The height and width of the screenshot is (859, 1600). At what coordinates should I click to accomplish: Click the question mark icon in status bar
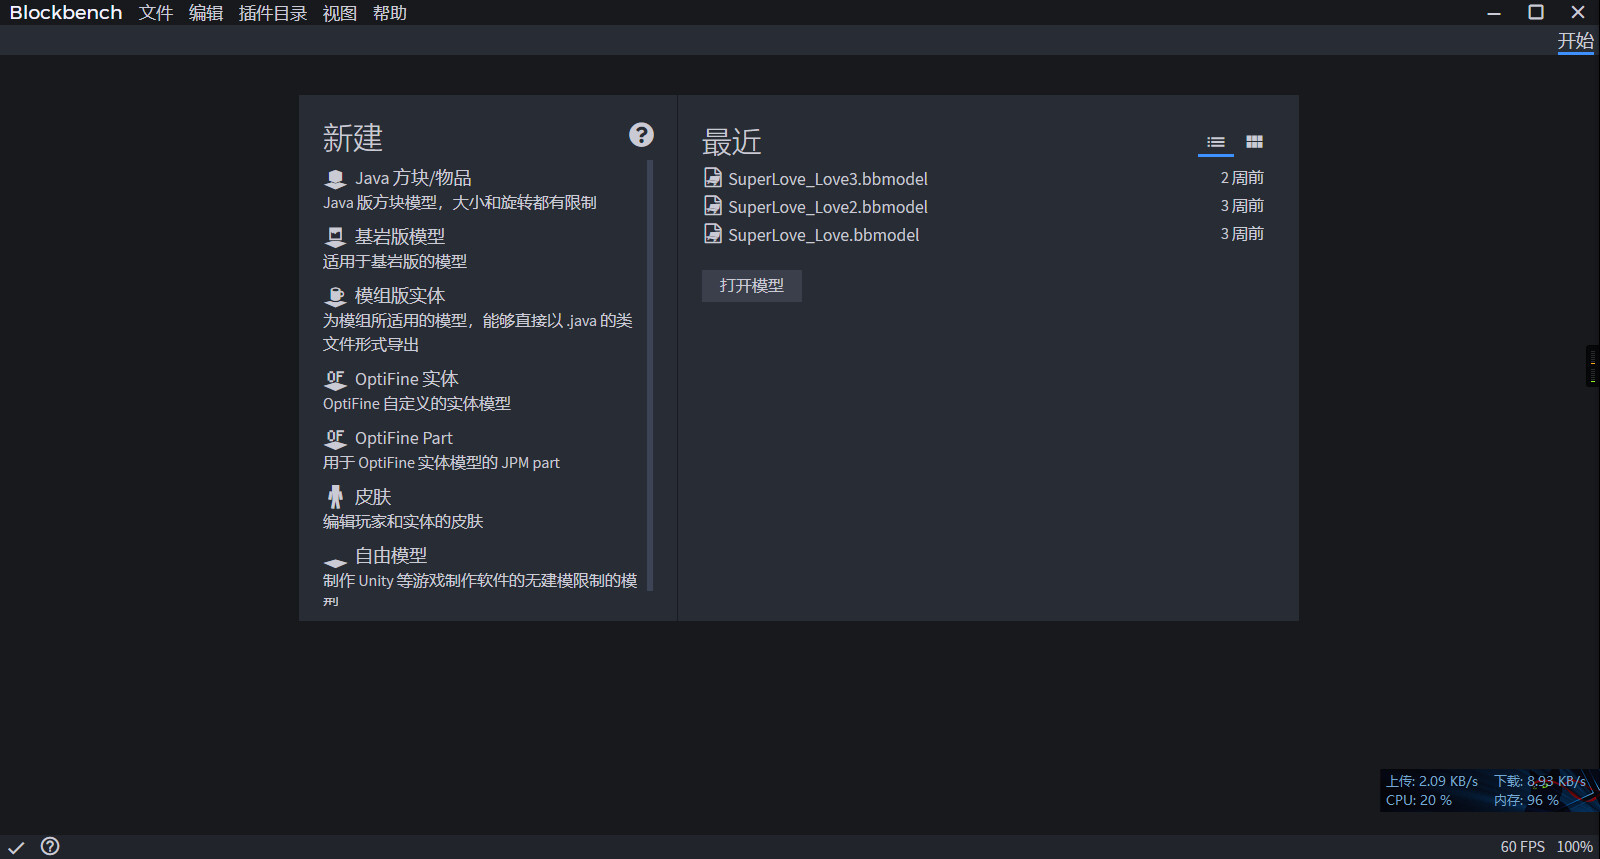(50, 846)
